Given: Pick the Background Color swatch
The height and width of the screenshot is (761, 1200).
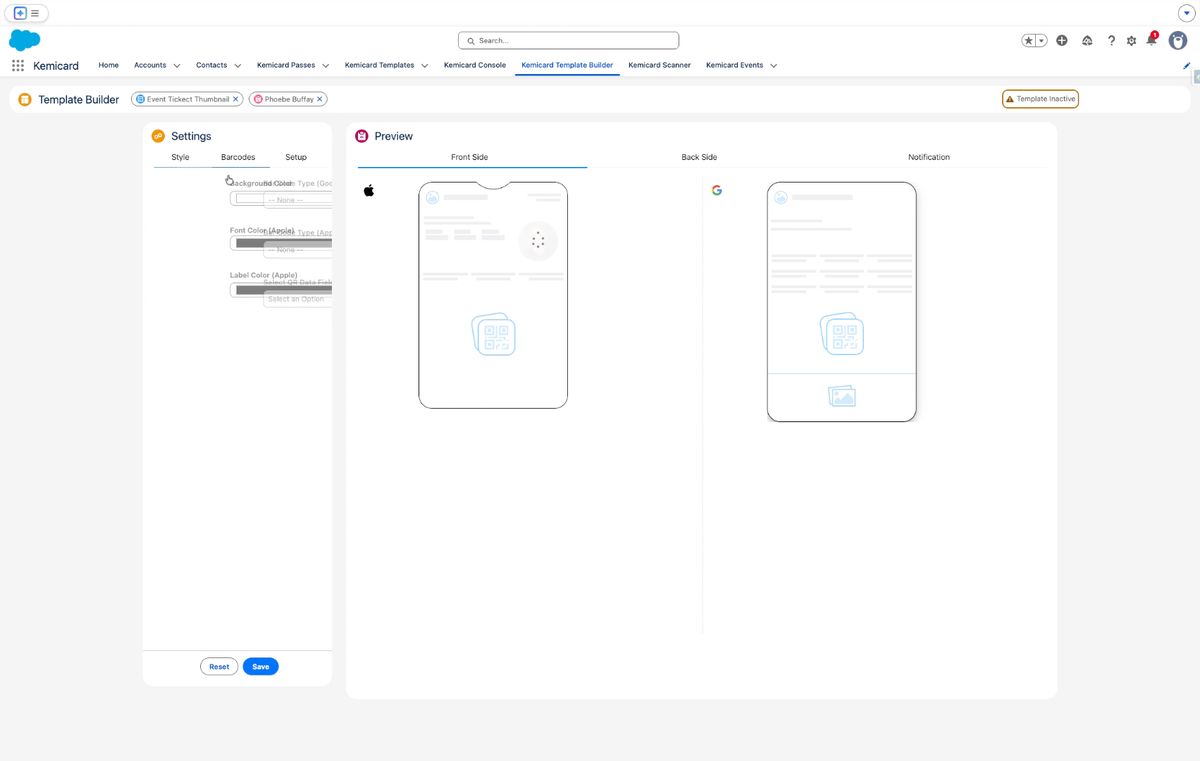Looking at the screenshot, I should [x=281, y=198].
